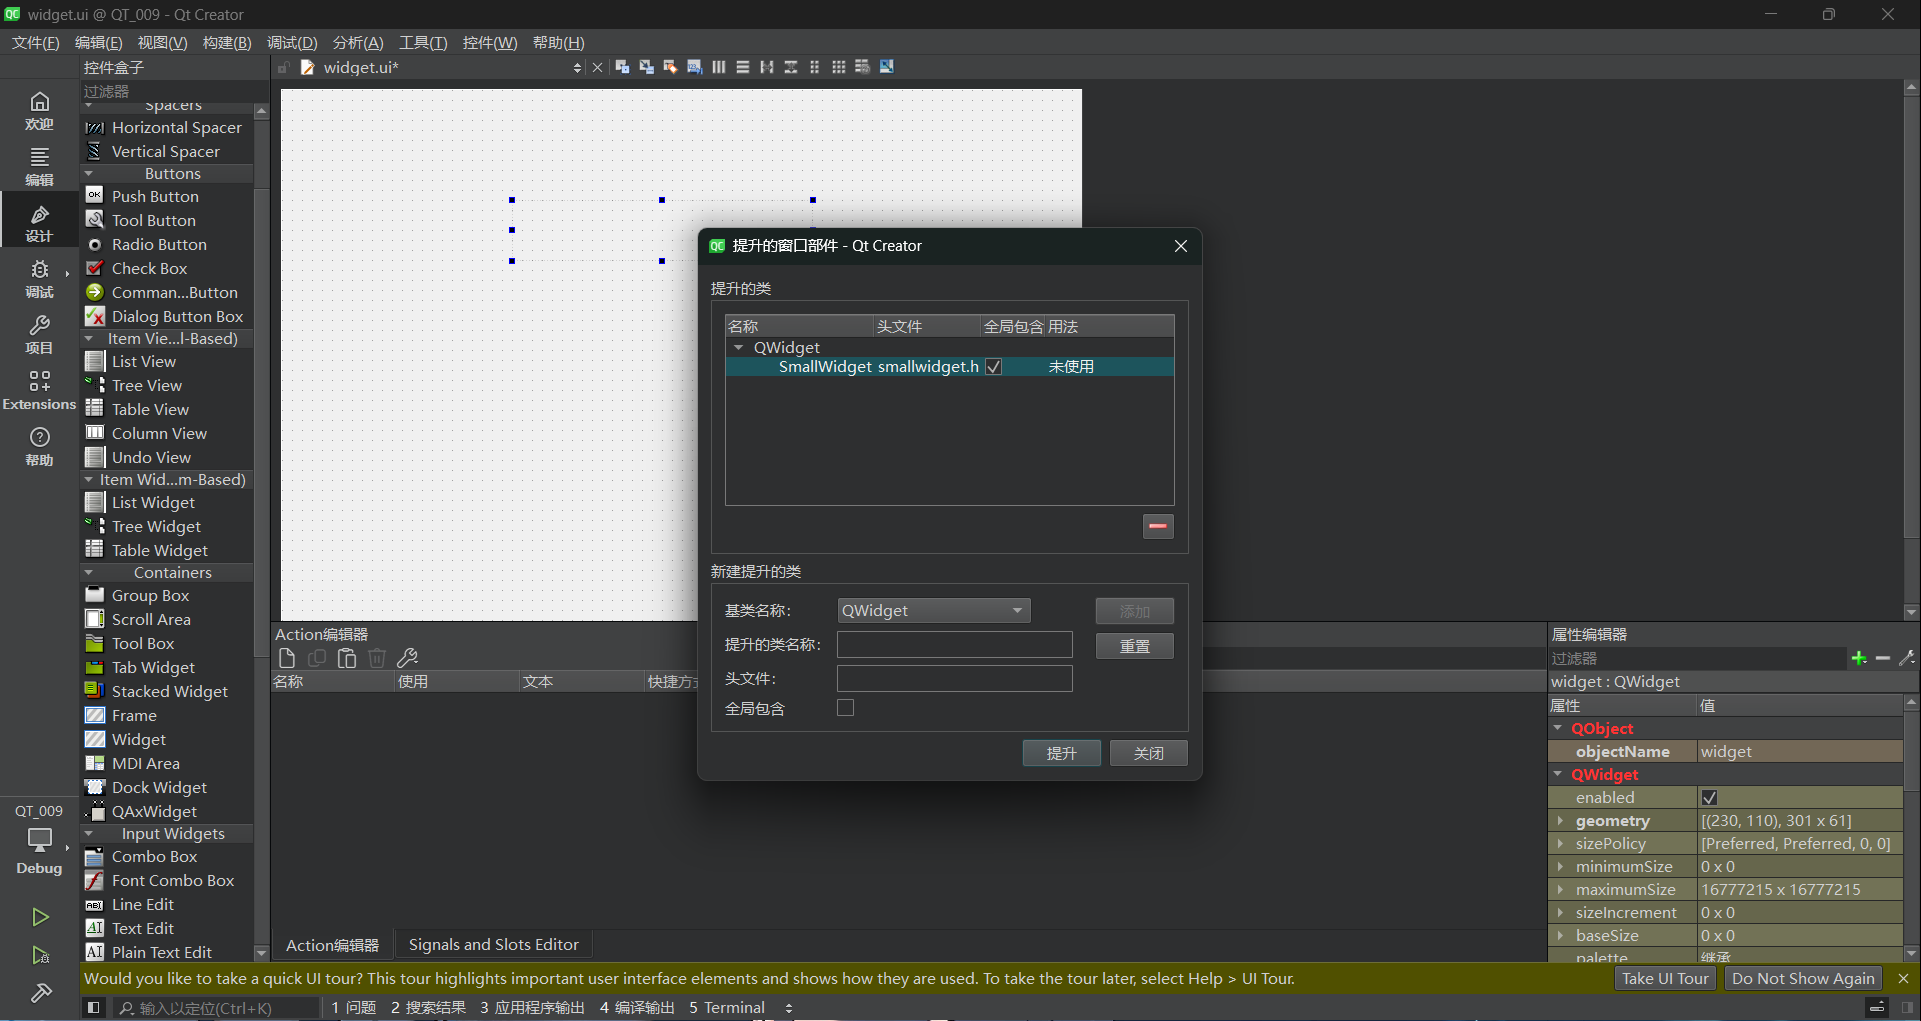This screenshot has width=1921, height=1021.
Task: Toggle the enabled property checkbox
Action: 1709,798
